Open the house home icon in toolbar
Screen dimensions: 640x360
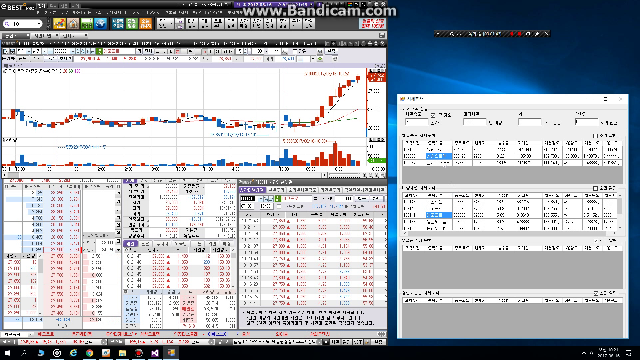73,24
